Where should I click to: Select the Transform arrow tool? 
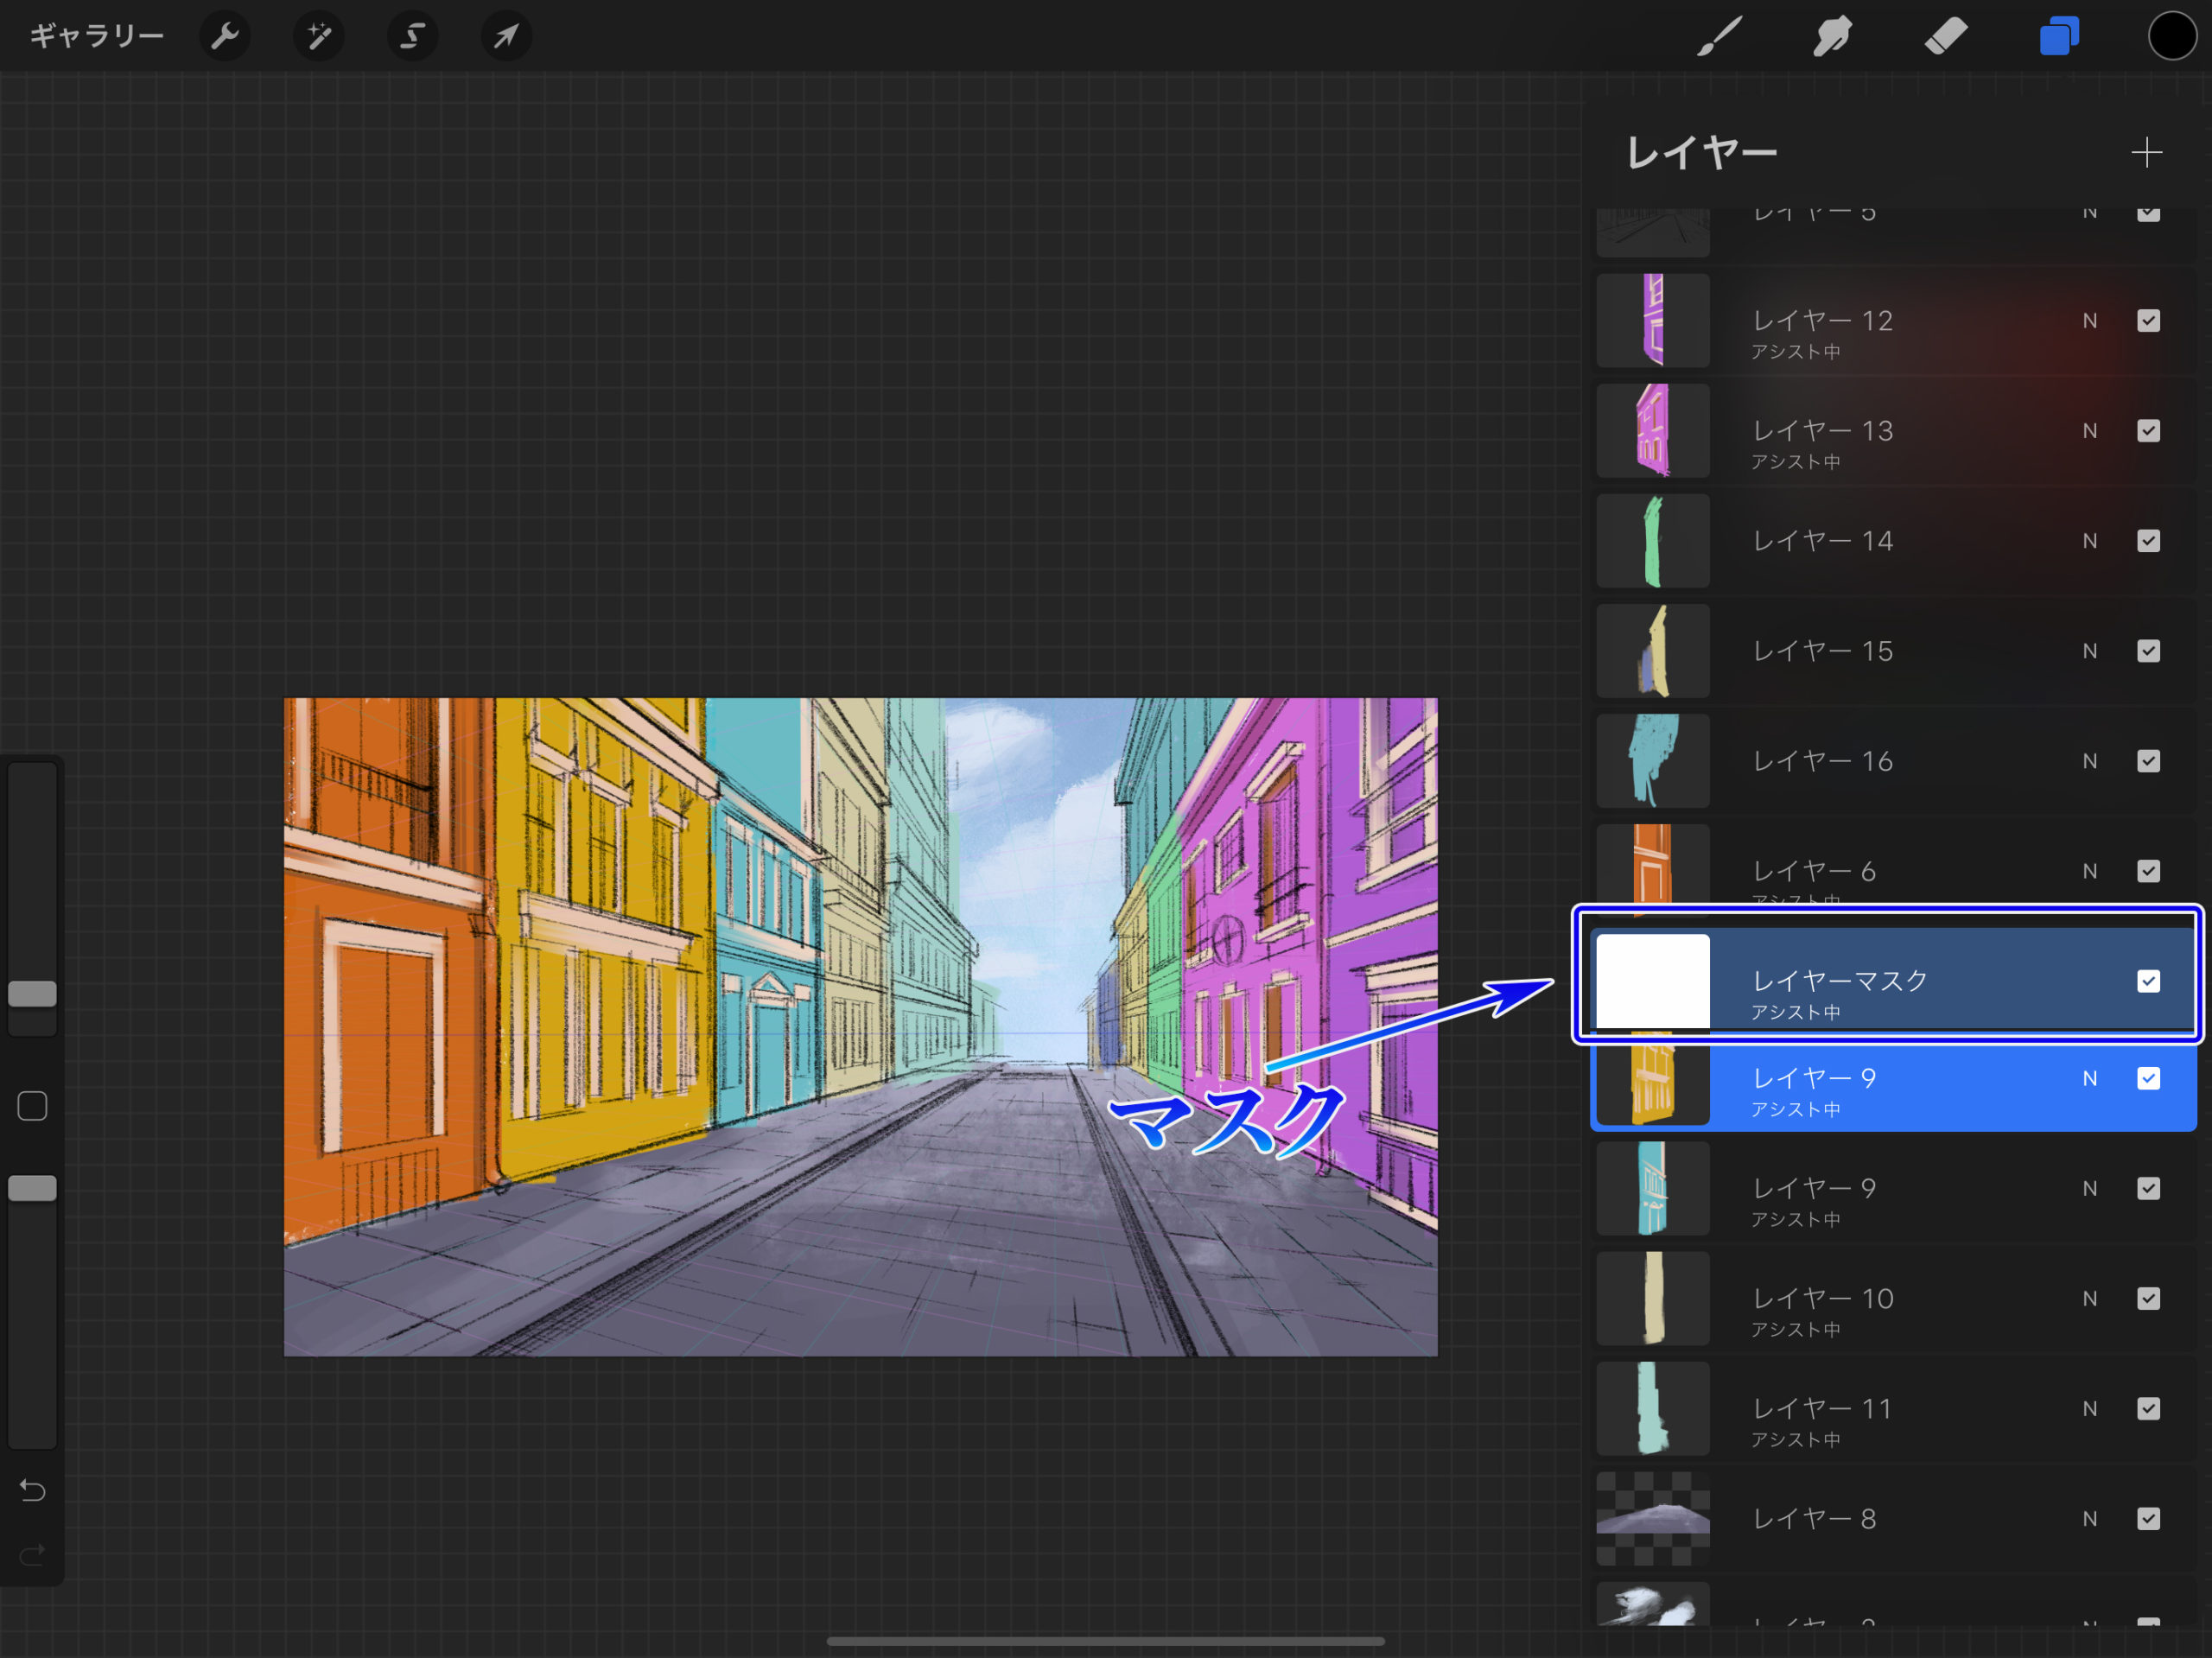coord(506,37)
